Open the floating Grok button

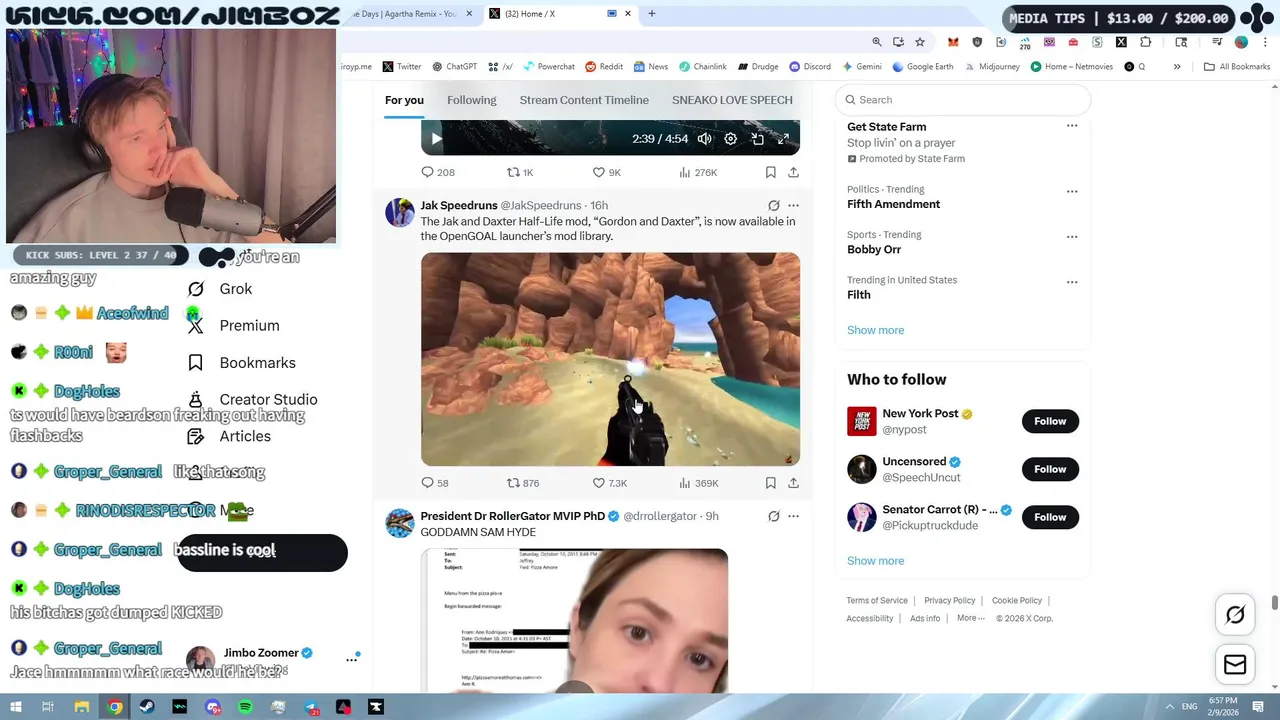(x=1235, y=615)
